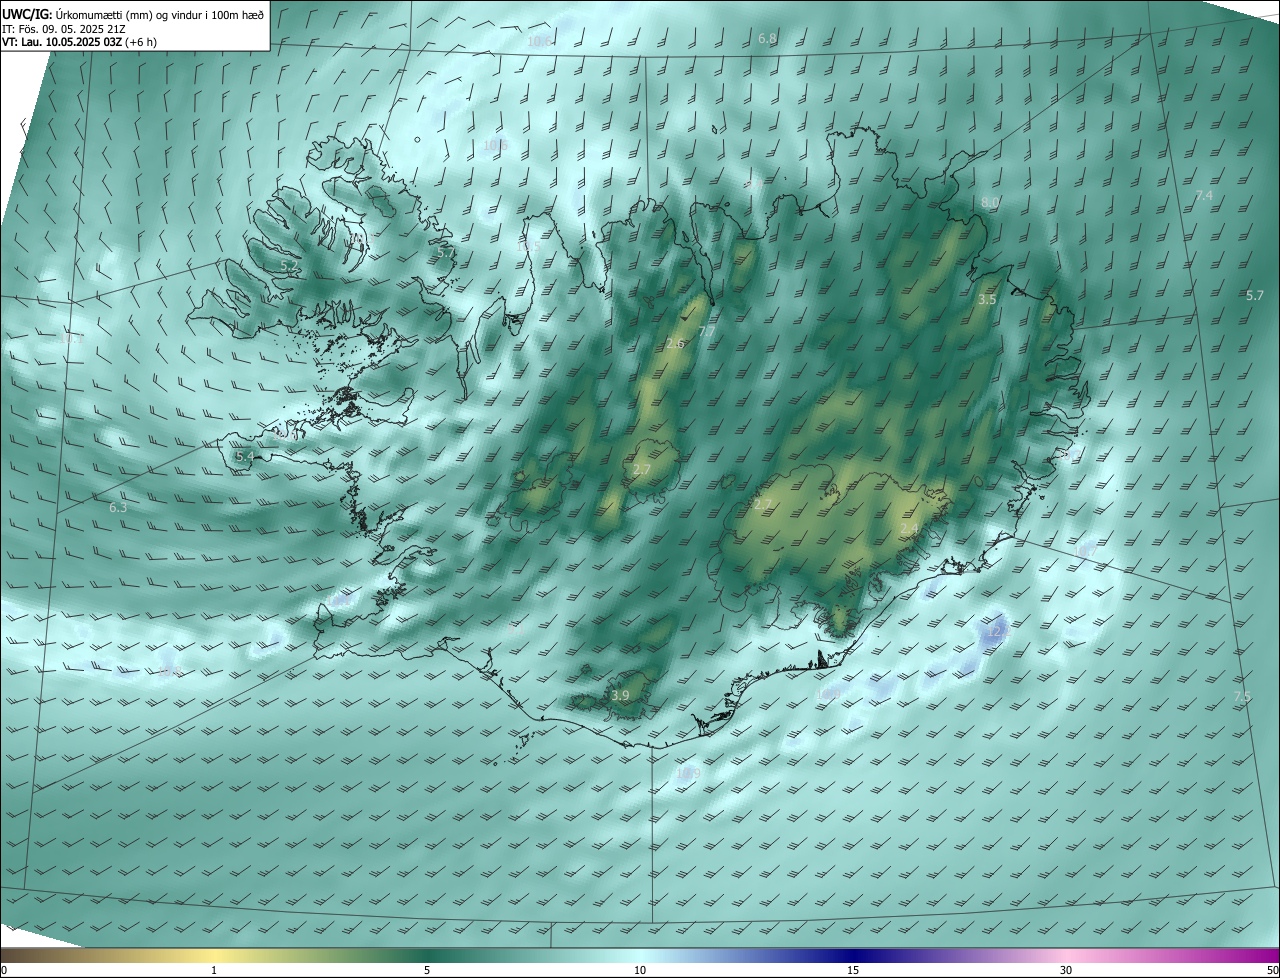Pick the dark blue band of the color scale

coord(853,955)
